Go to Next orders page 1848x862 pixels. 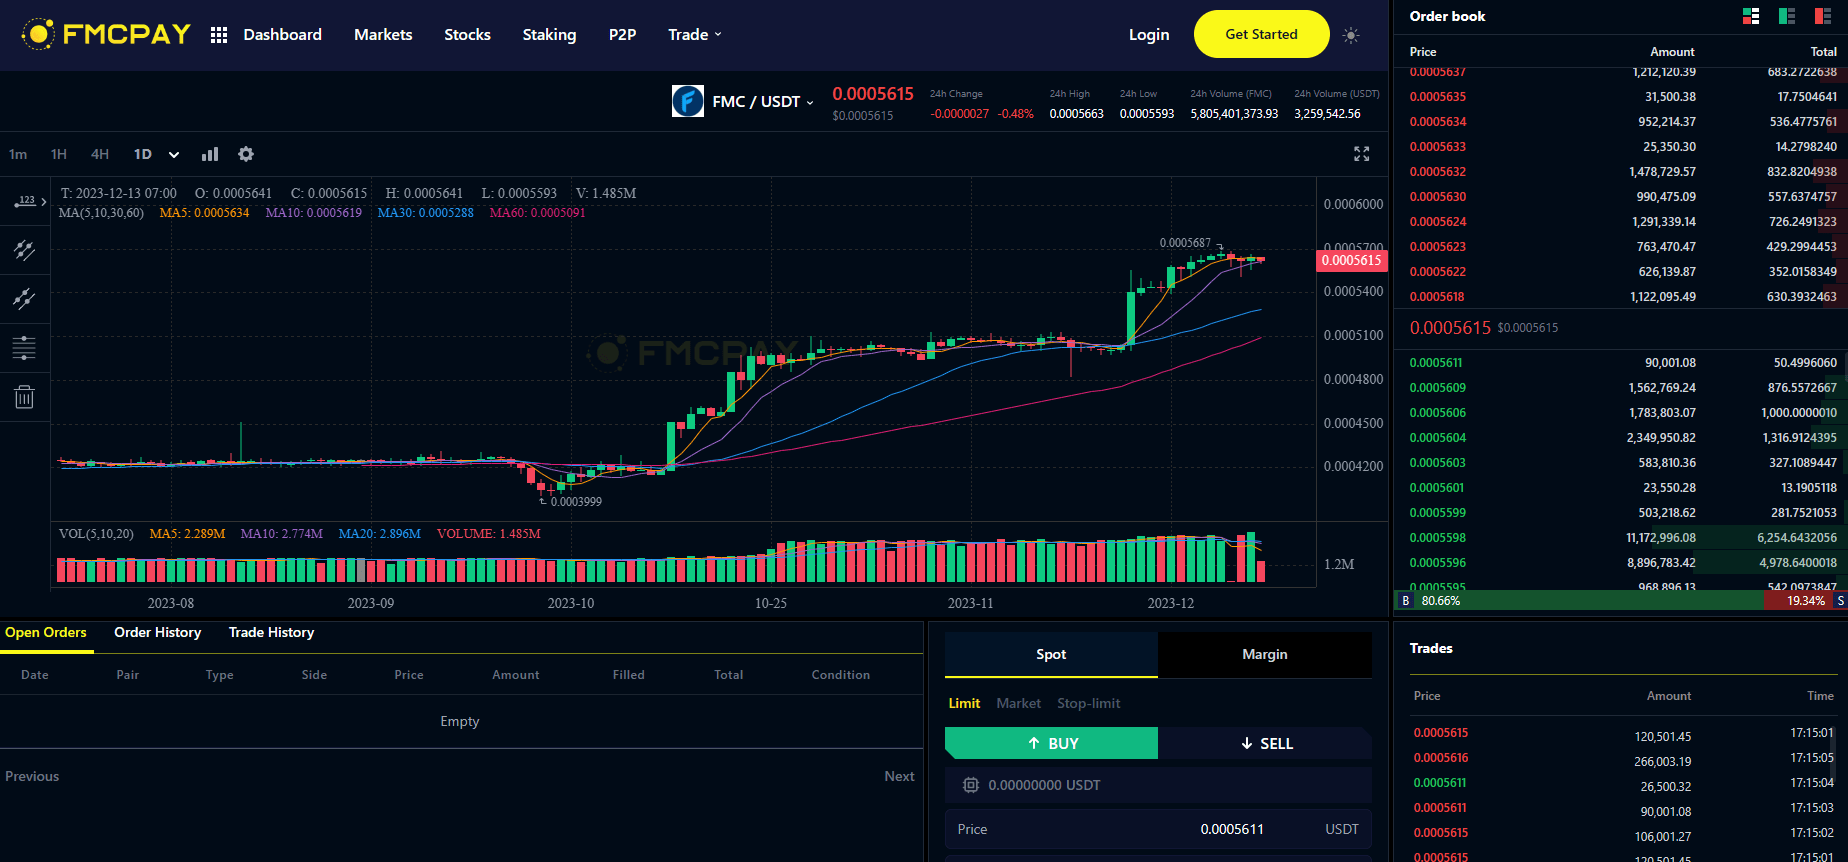coord(899,776)
